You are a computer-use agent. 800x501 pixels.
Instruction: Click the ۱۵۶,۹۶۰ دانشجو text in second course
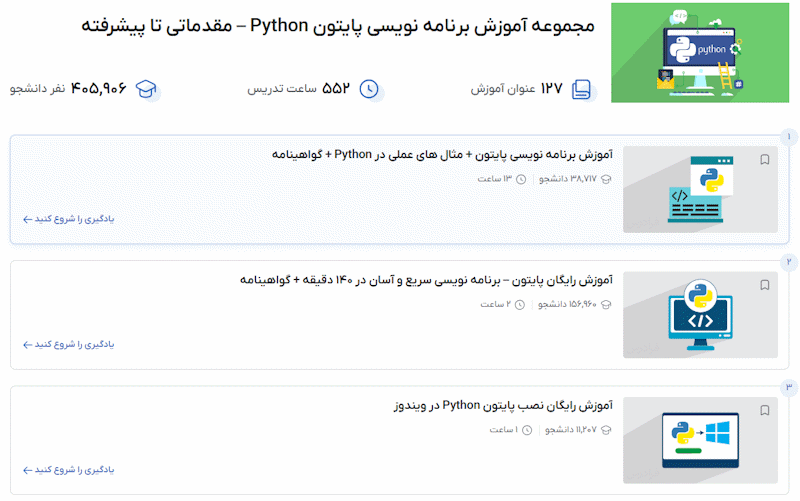point(567,305)
